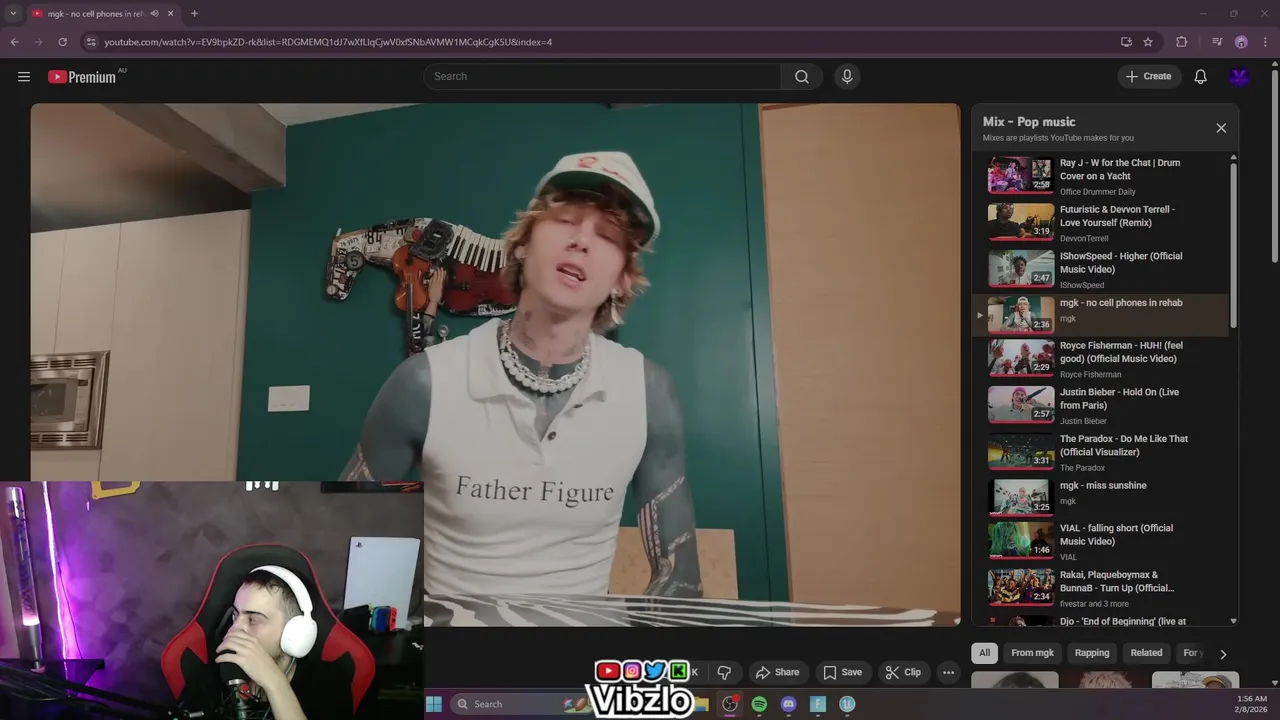Click the playlist panel scrollbar
This screenshot has height=720, width=1280.
[1233, 245]
